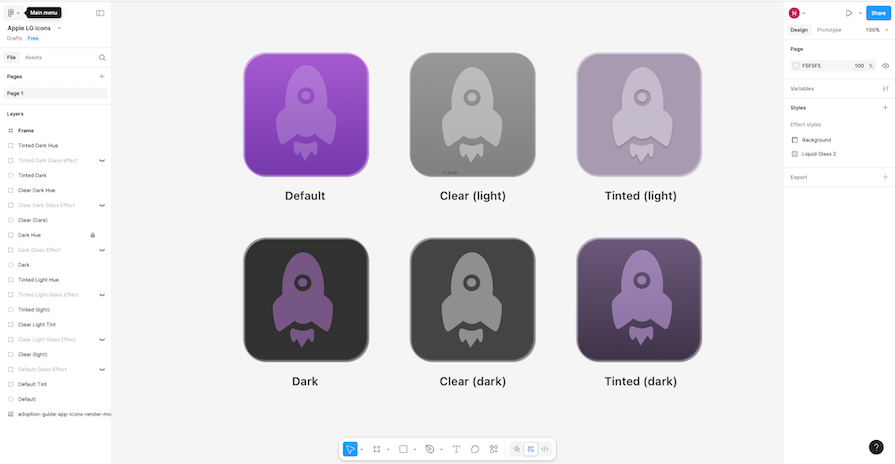Open variables settings icon
Viewport: 895px width, 464px height.
point(885,88)
